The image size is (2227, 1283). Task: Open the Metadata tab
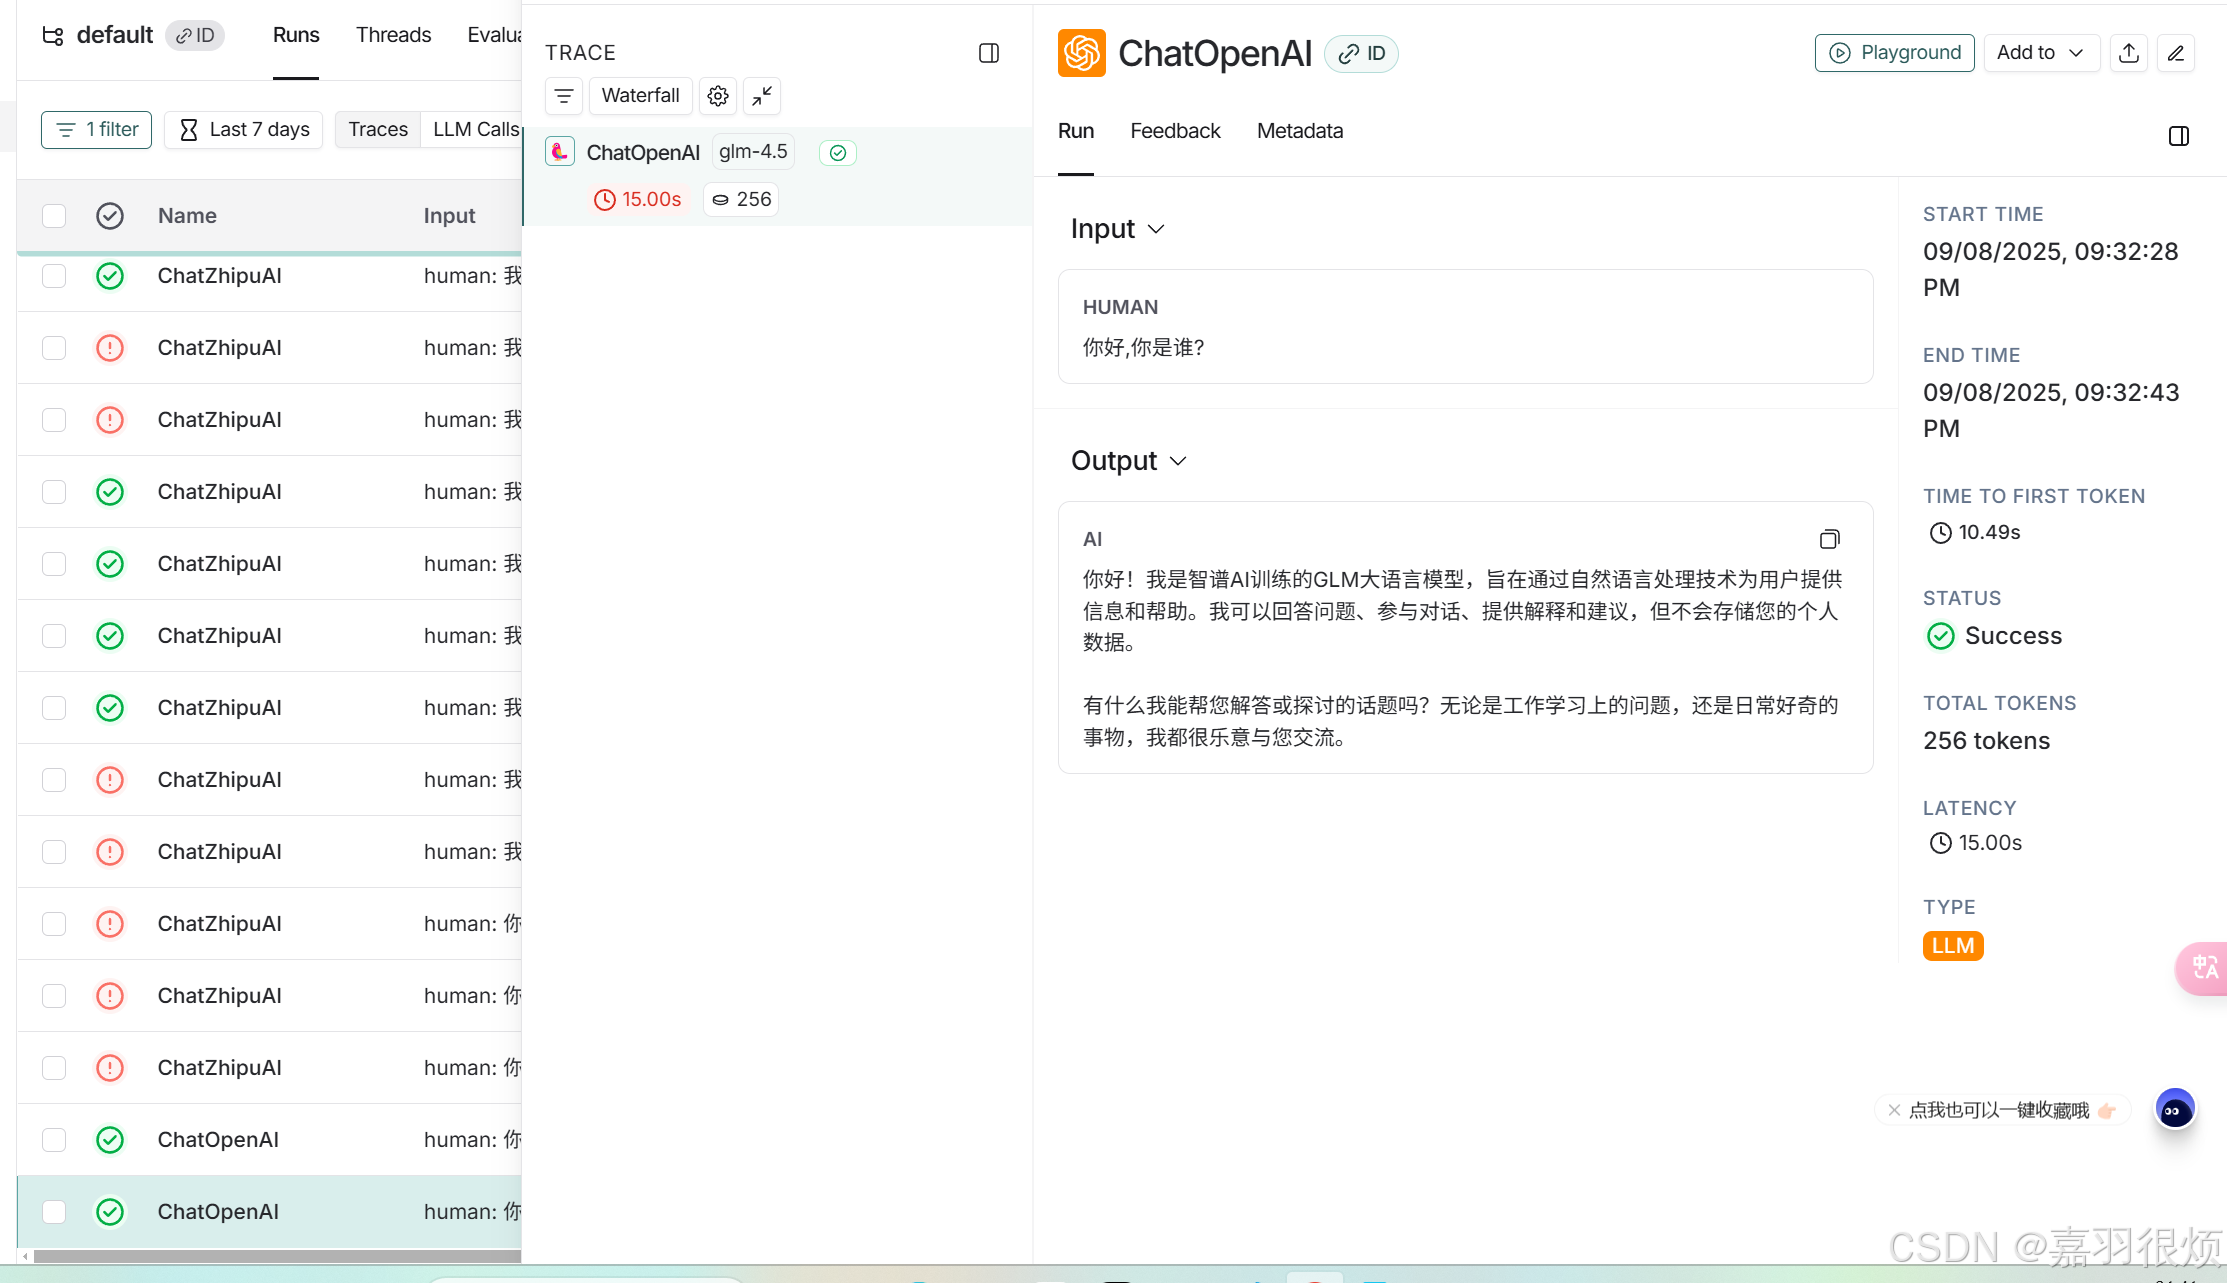pos(1300,132)
